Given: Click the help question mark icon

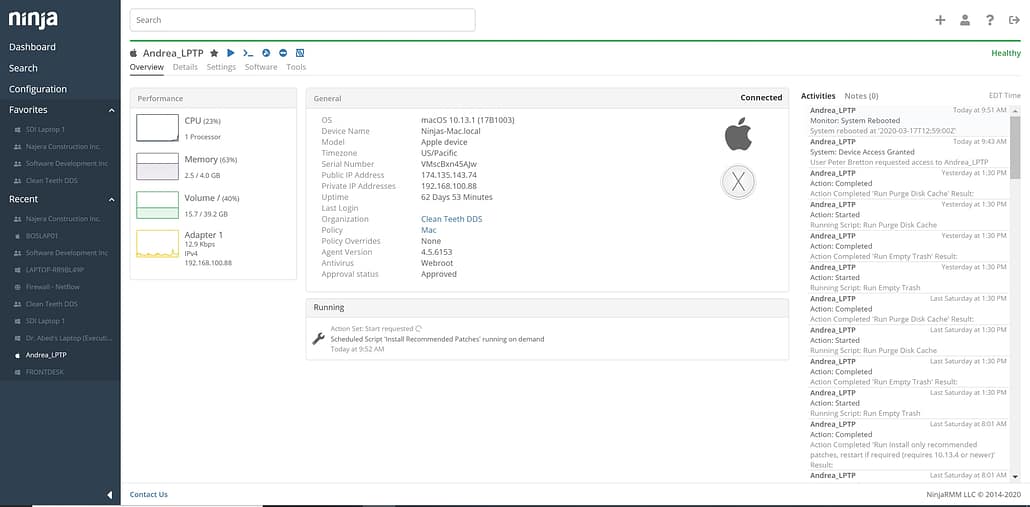Looking at the screenshot, I should [990, 20].
